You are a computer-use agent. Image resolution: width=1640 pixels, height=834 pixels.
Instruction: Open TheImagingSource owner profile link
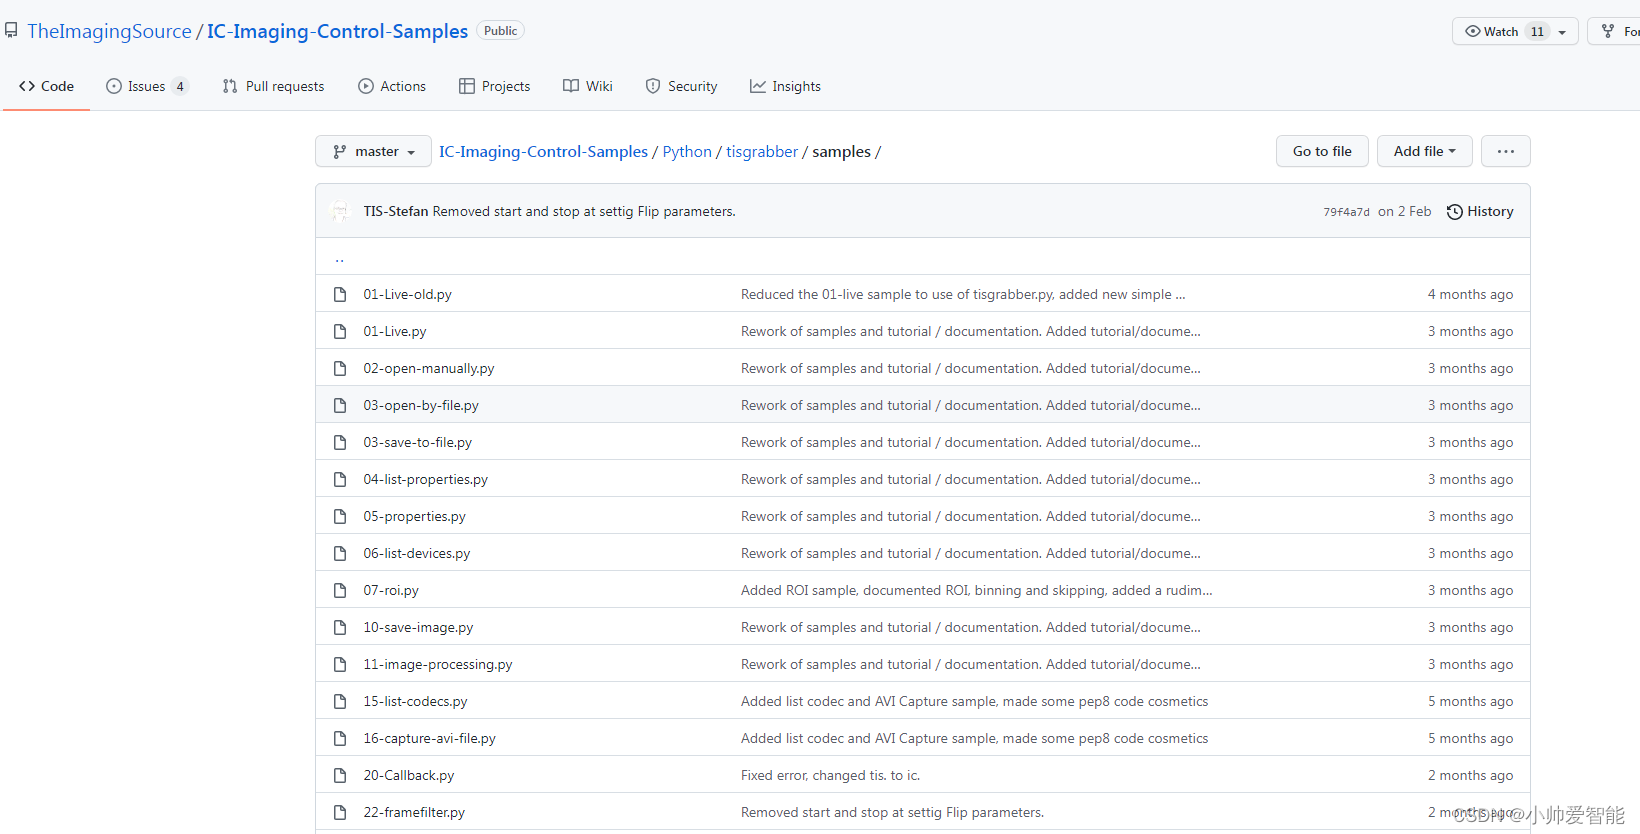click(109, 31)
